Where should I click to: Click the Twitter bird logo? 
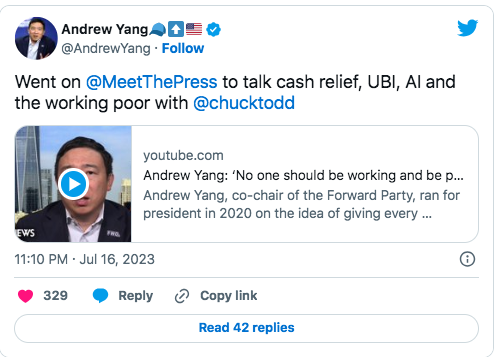click(467, 28)
